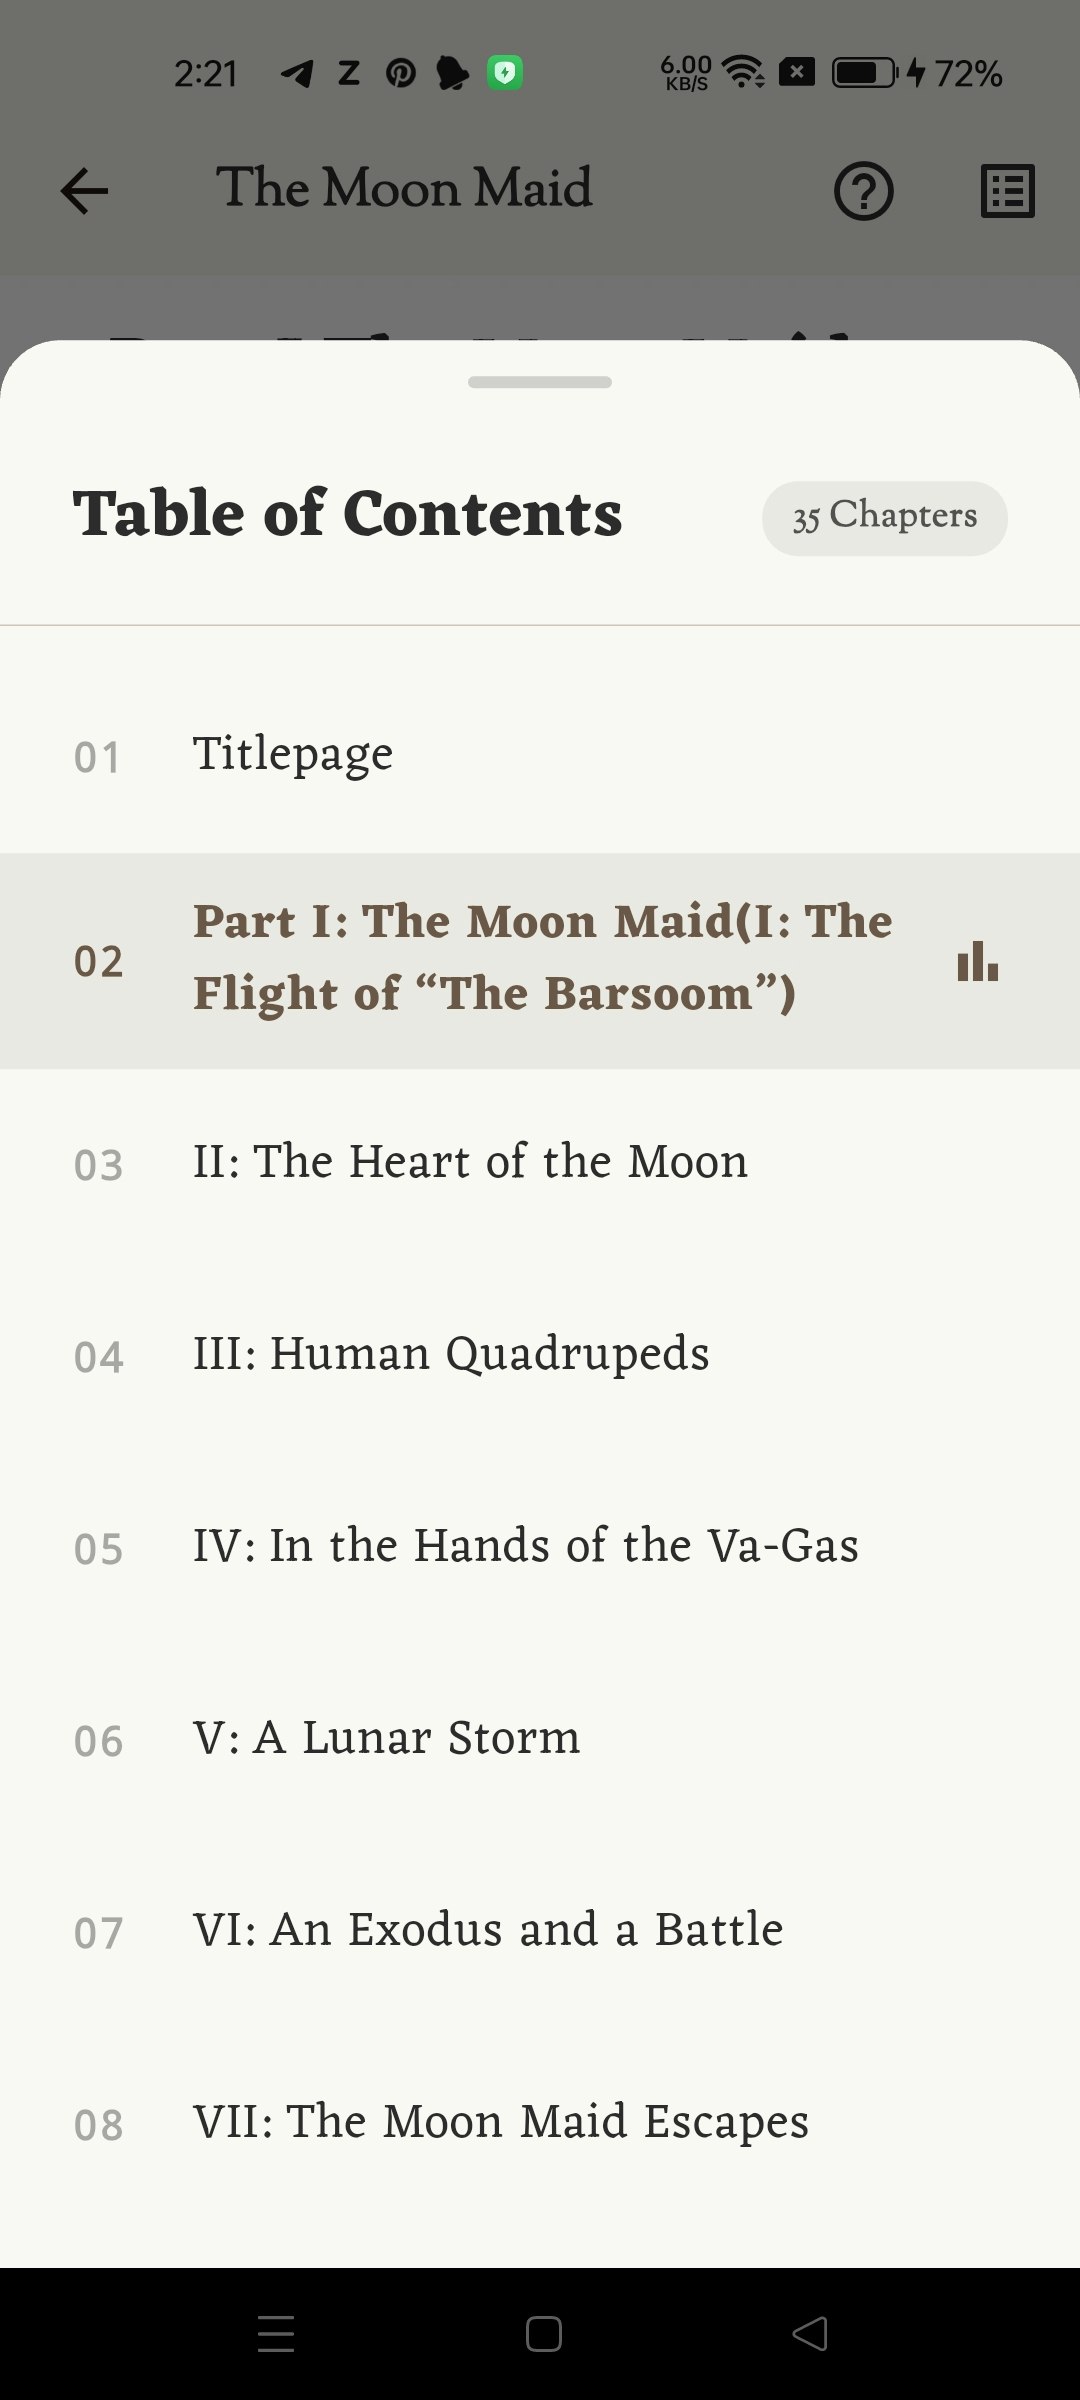Open the Telegram notification icon
1080x2400 pixels.
[295, 73]
